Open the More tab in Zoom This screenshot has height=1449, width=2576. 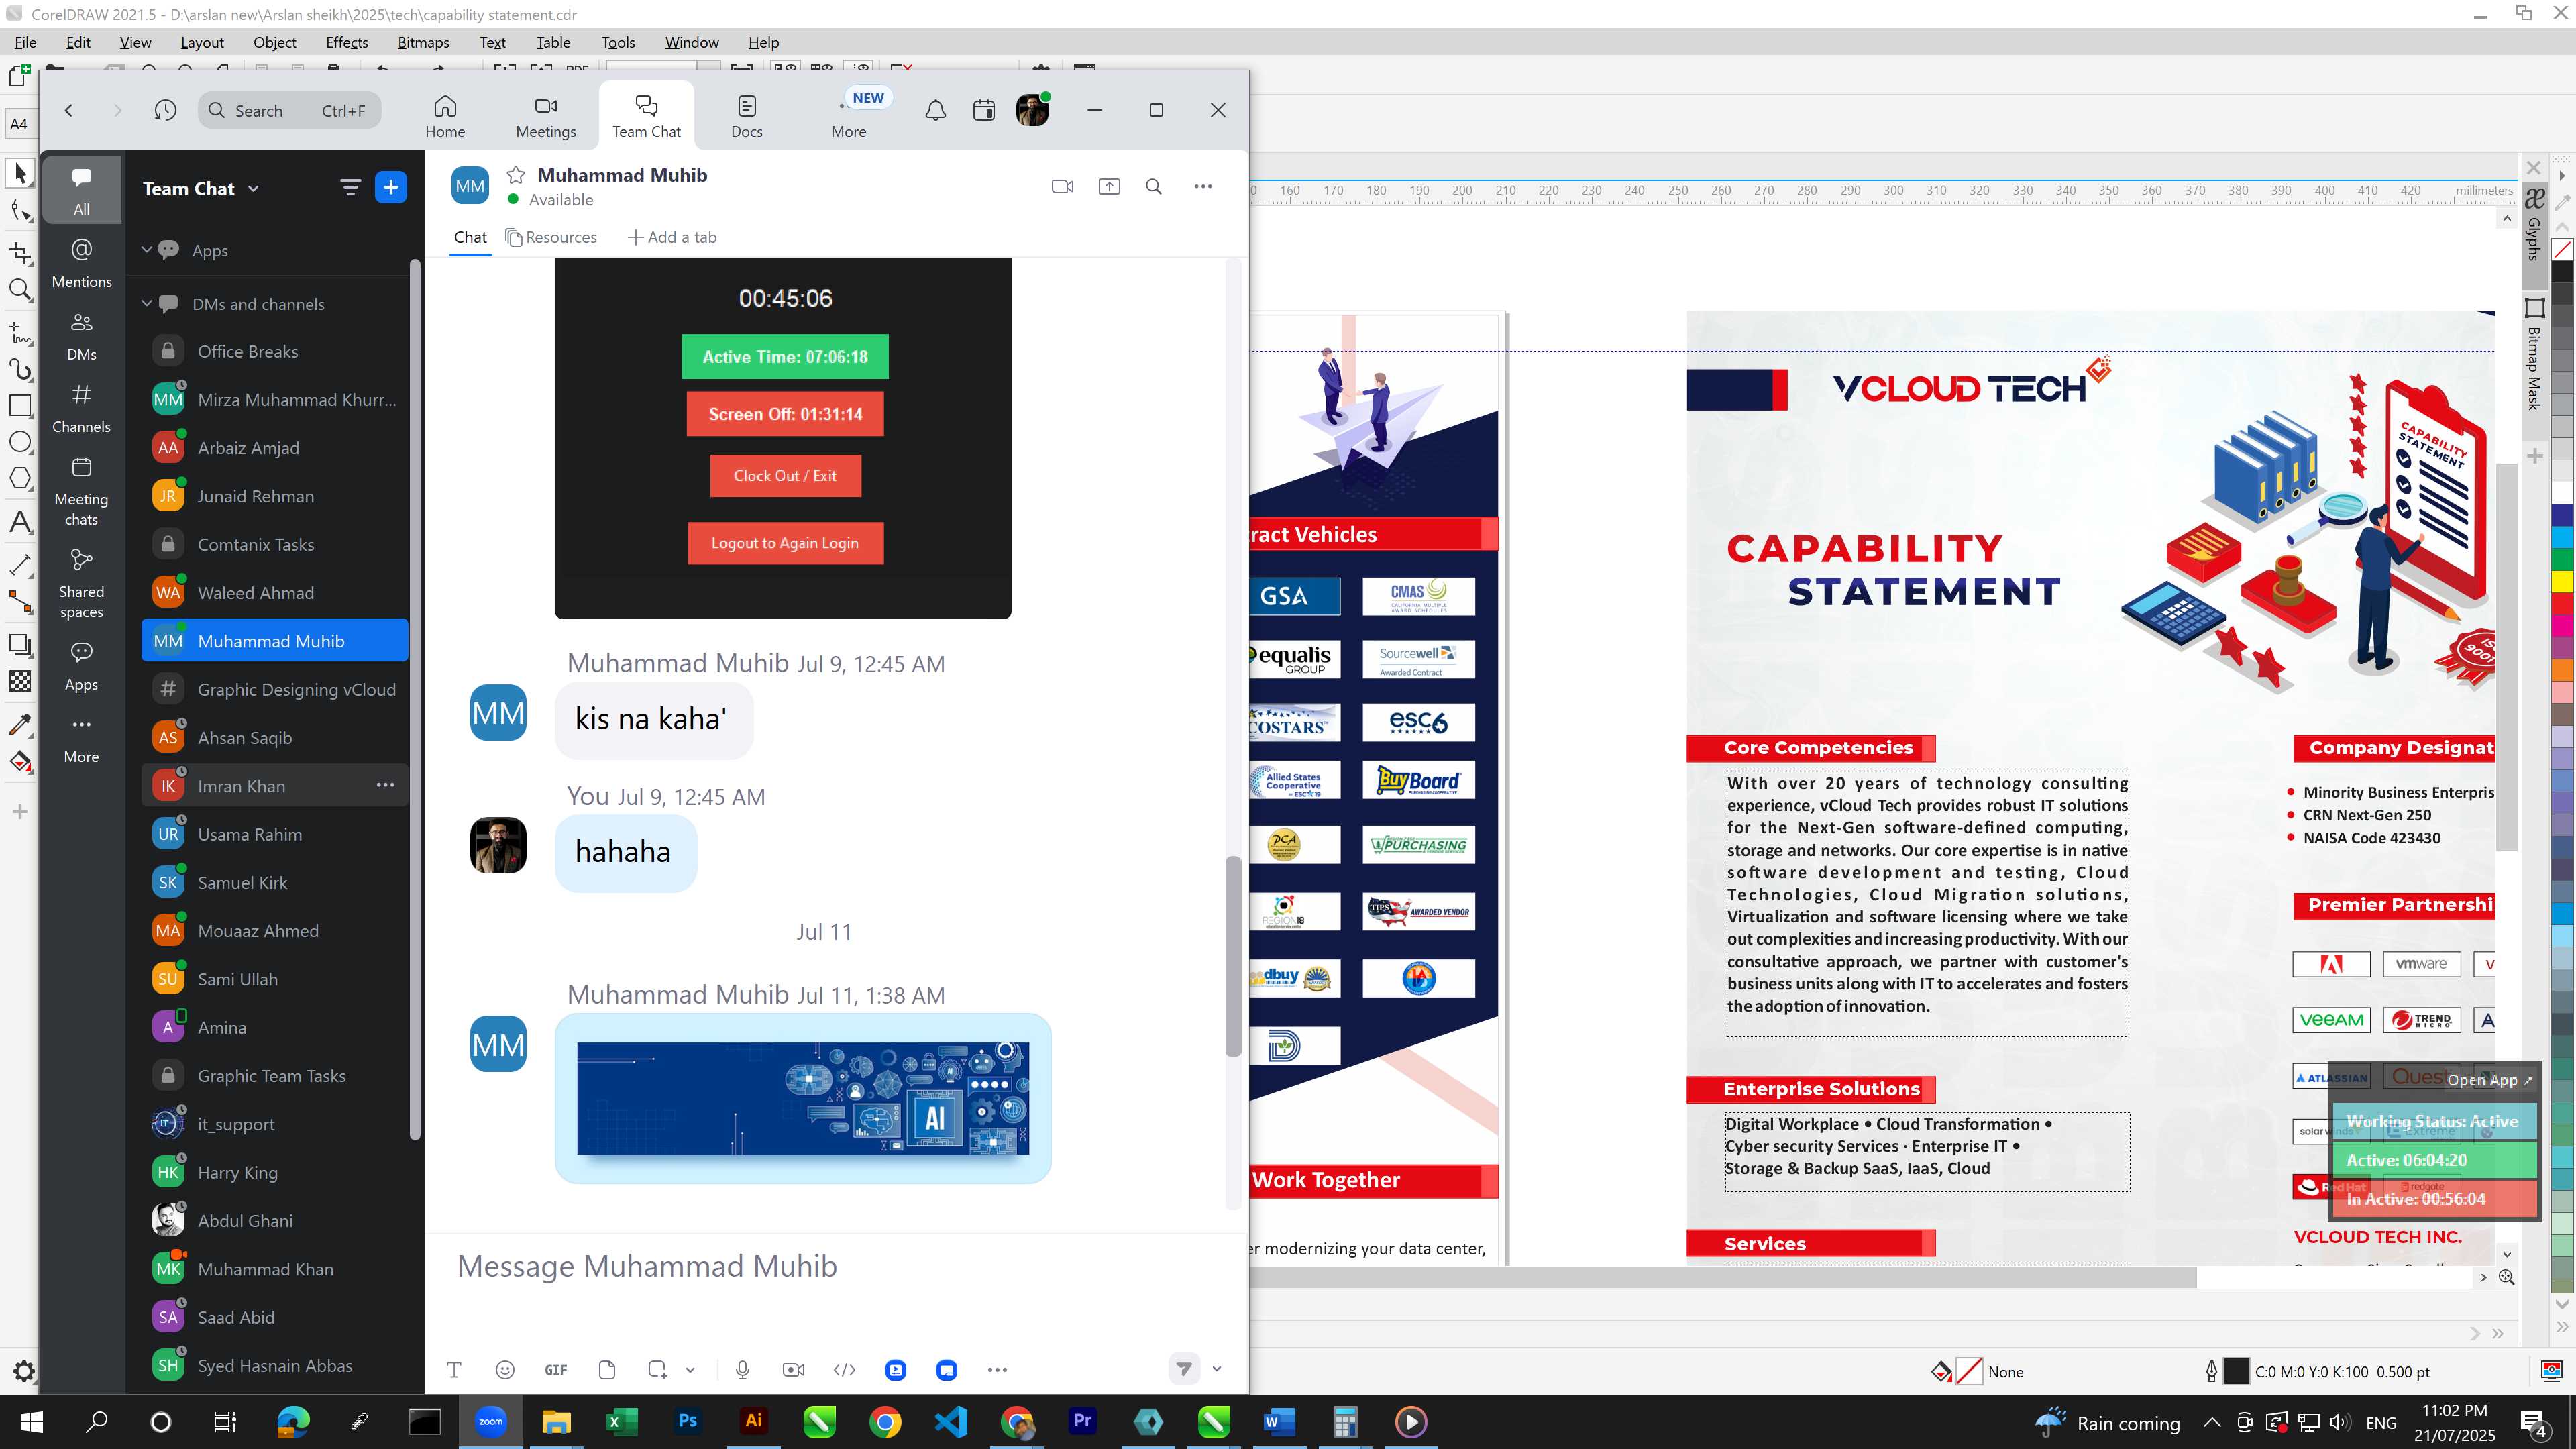849,115
